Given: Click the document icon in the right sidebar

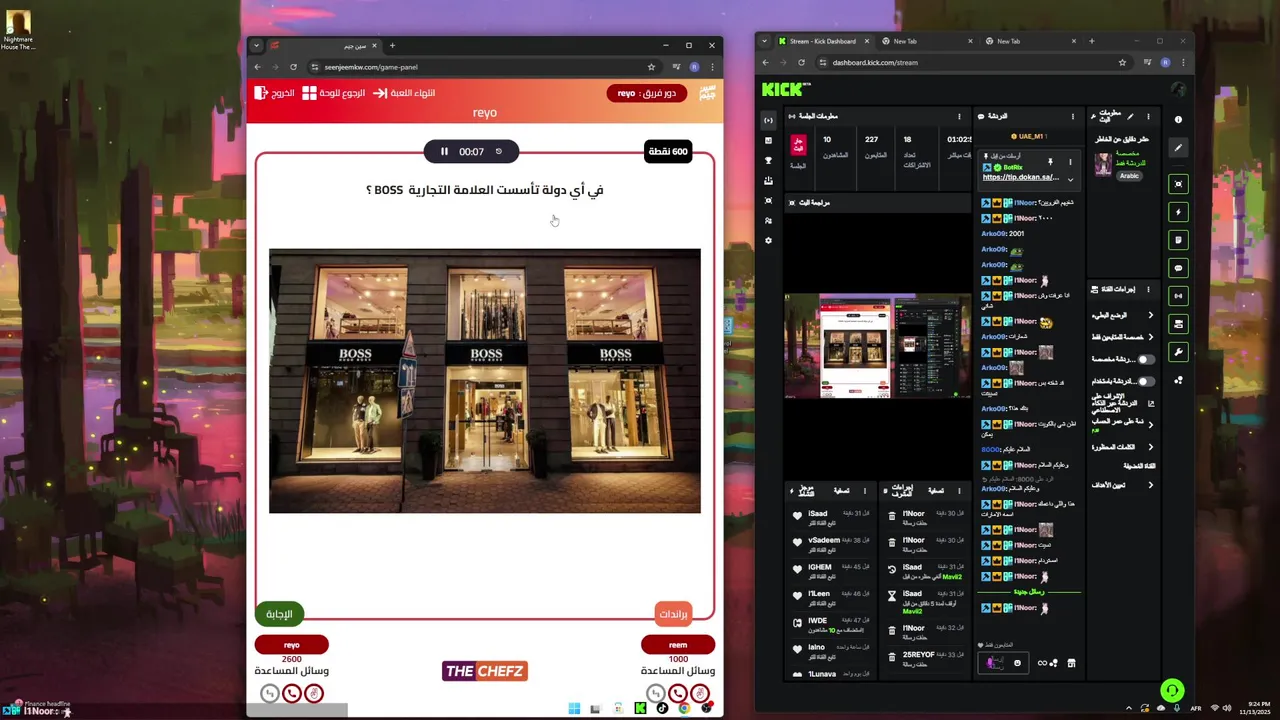Looking at the screenshot, I should pyautogui.click(x=1178, y=240).
